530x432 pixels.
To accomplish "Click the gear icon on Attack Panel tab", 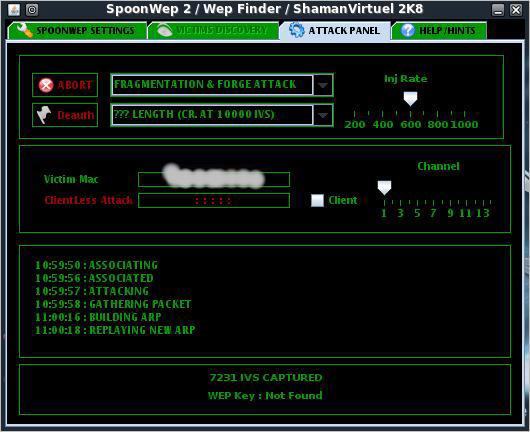I will pos(297,30).
